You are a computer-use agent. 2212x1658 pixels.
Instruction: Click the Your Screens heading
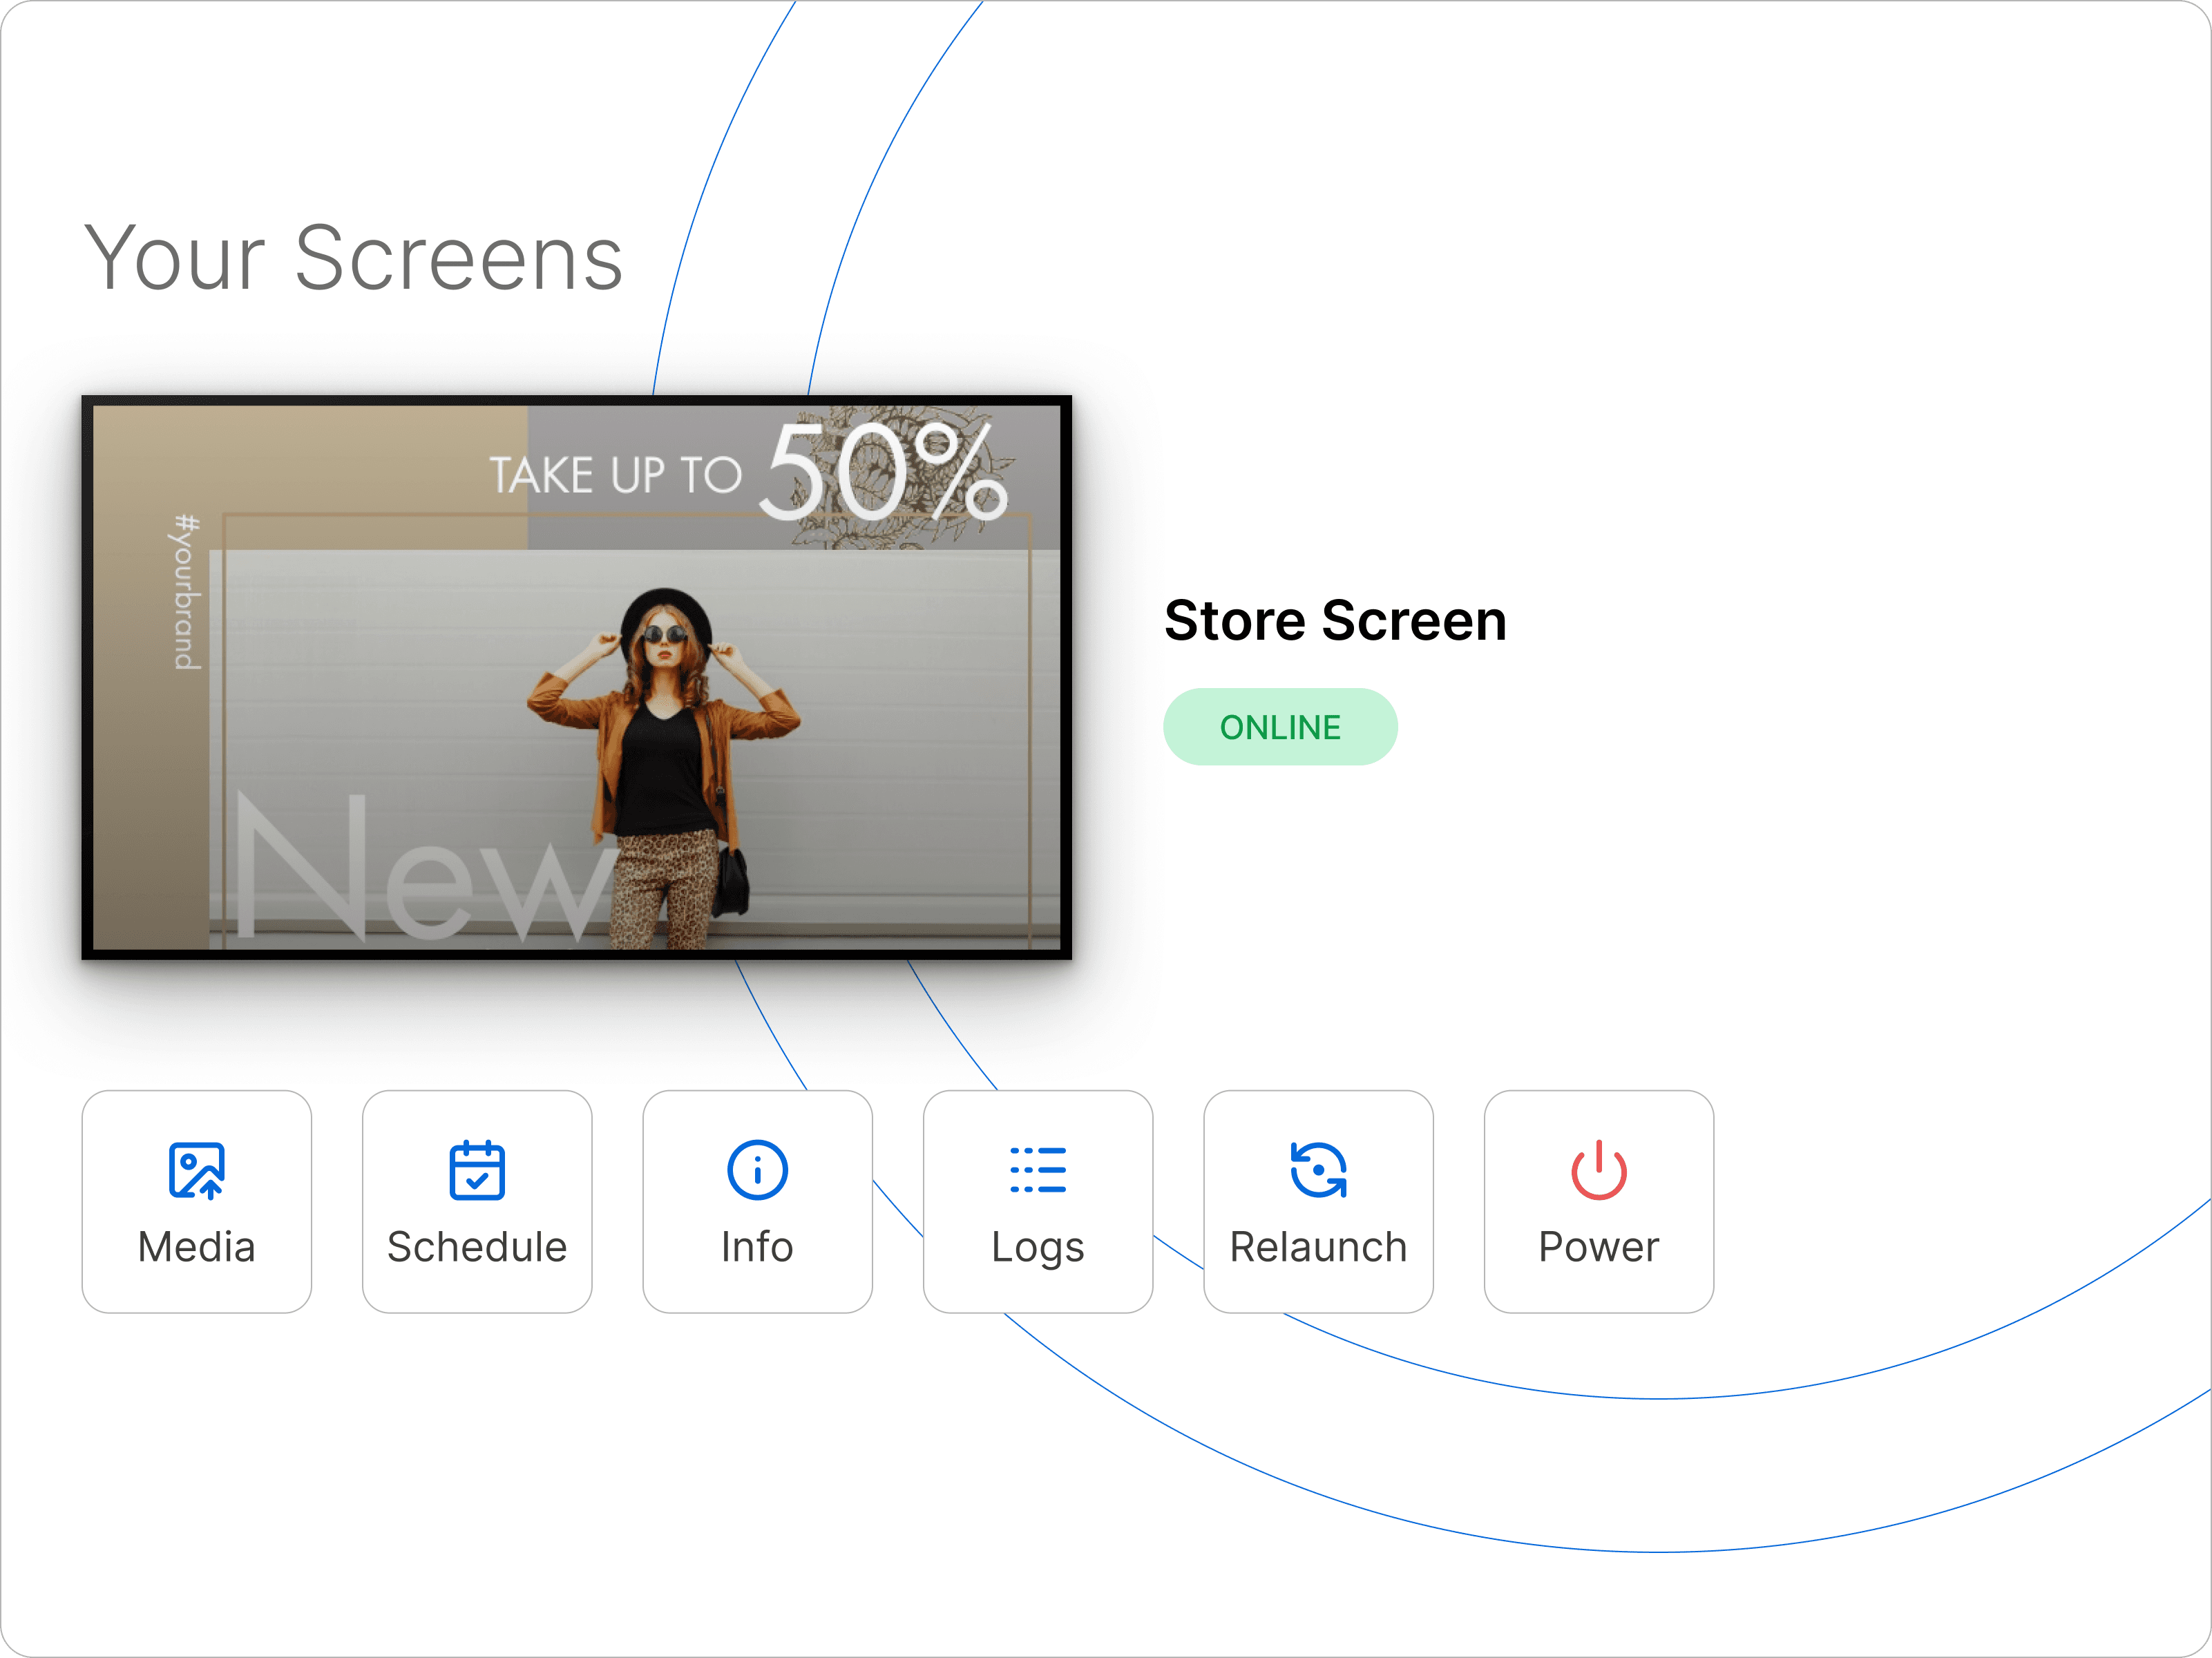click(353, 259)
